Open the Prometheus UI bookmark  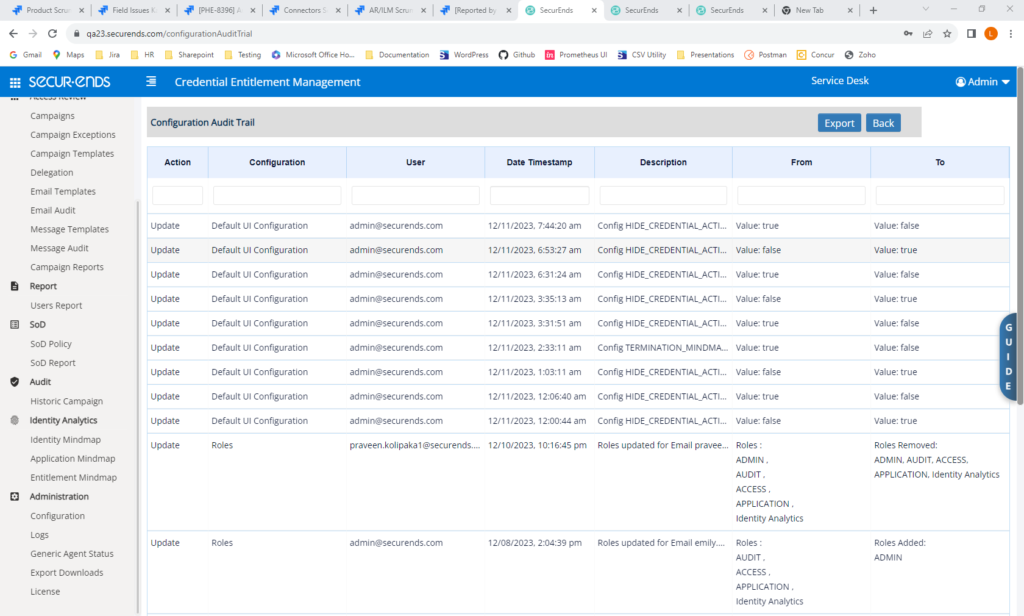(x=576, y=55)
